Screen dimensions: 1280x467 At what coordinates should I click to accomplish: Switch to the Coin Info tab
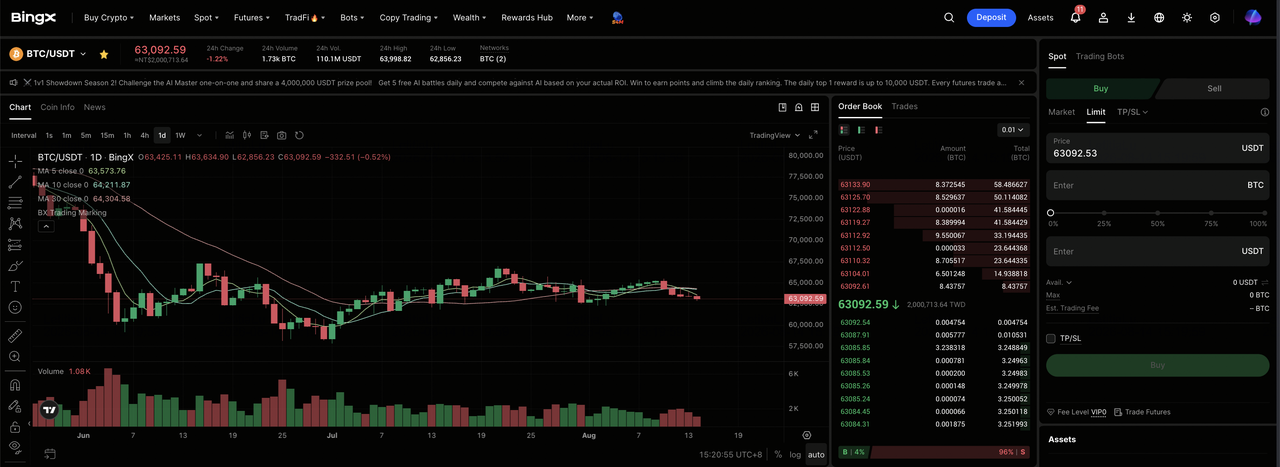pos(57,107)
